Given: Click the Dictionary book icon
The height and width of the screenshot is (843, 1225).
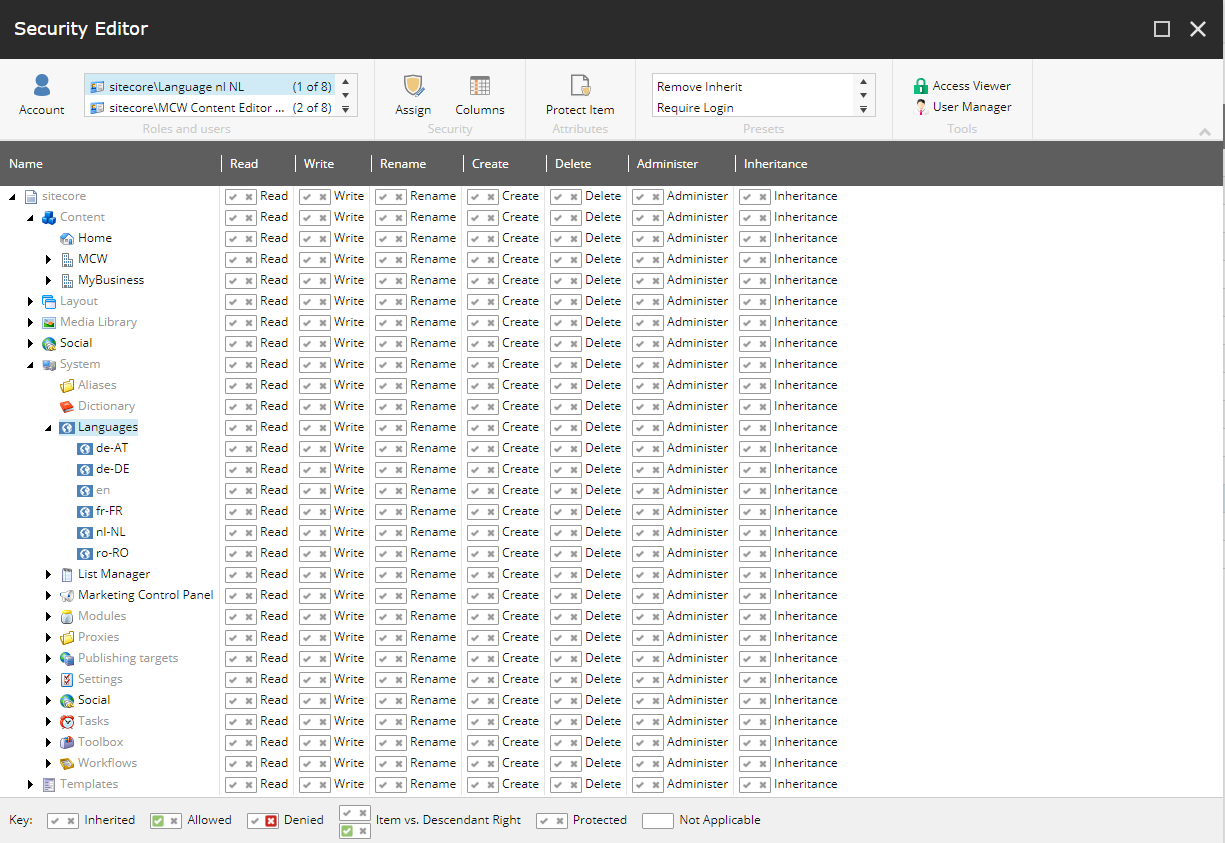Looking at the screenshot, I should tap(67, 406).
